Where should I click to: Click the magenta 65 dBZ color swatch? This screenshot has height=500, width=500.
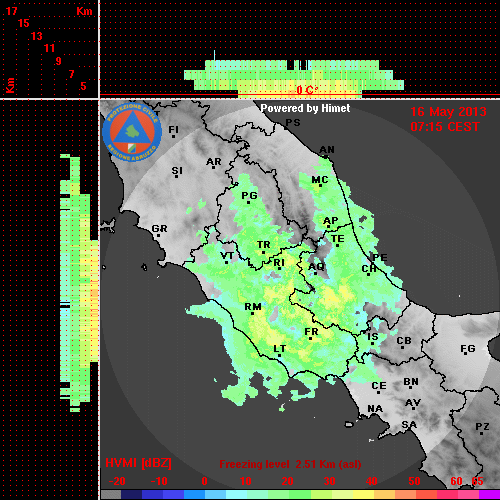coord(489,494)
